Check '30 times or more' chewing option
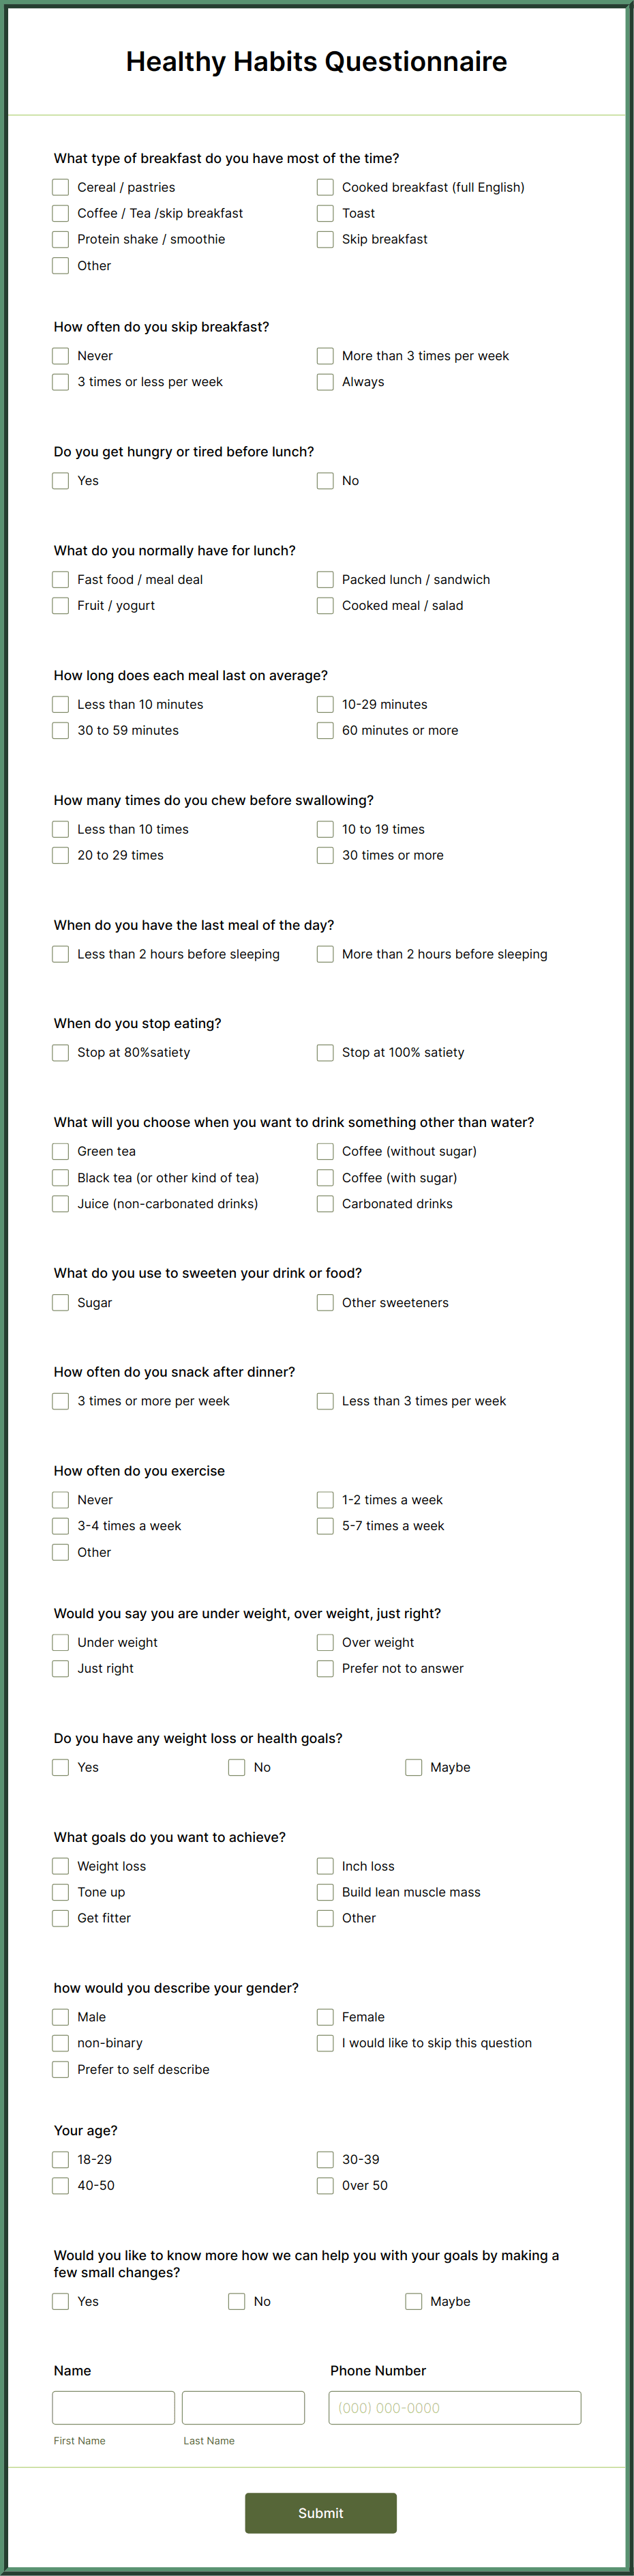The image size is (634, 2576). (325, 855)
